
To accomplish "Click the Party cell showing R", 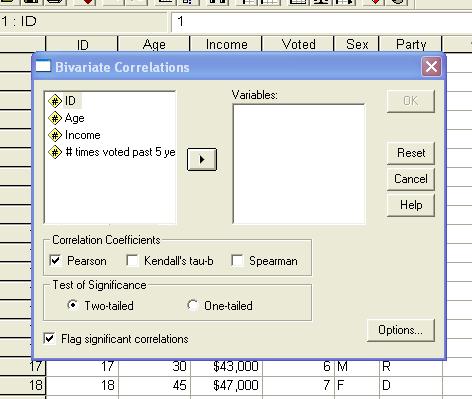I will (411, 367).
